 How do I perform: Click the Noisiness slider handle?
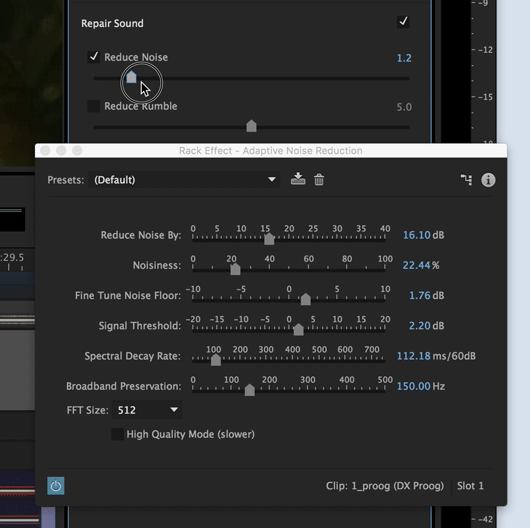(x=235, y=269)
